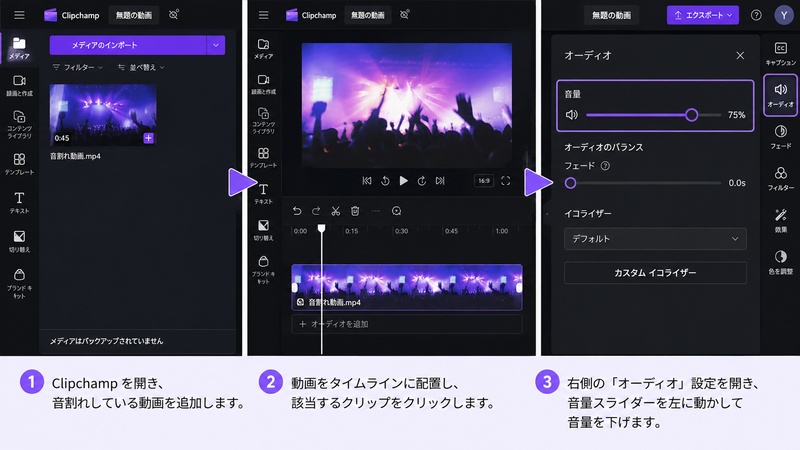Open エクスポート dropdown button
The width and height of the screenshot is (800, 450).
(x=703, y=15)
